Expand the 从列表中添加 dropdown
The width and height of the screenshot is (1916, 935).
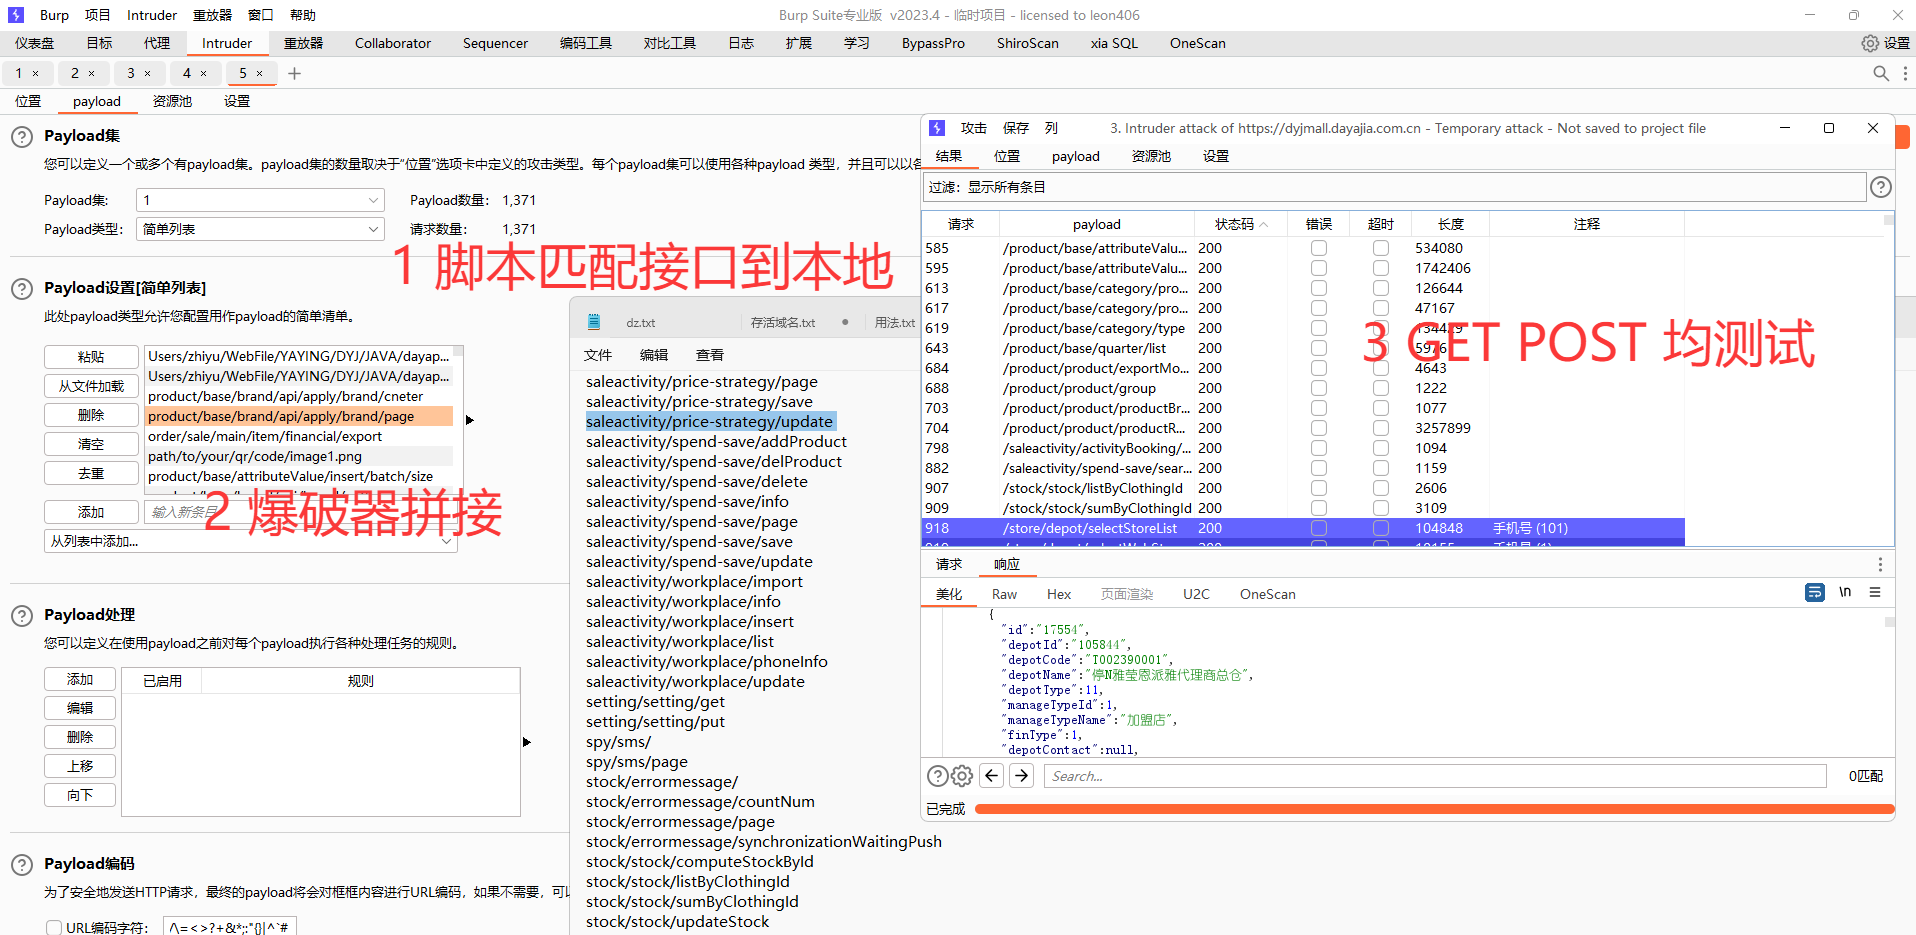coord(251,541)
